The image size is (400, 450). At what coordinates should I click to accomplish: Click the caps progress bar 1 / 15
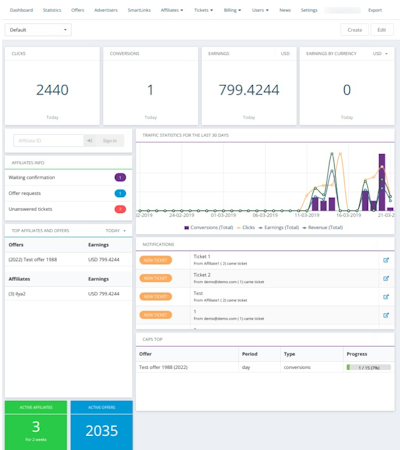point(369,367)
